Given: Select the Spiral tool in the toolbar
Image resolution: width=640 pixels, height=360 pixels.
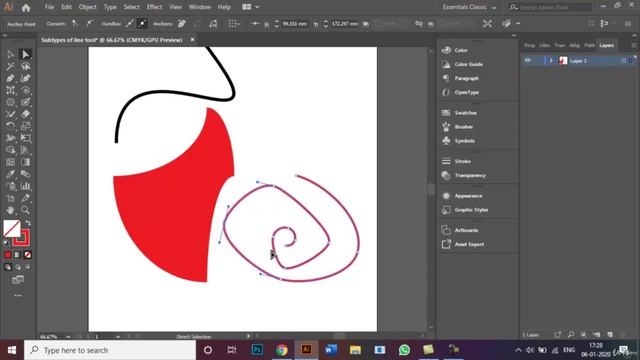Looking at the screenshot, I should (x=25, y=90).
